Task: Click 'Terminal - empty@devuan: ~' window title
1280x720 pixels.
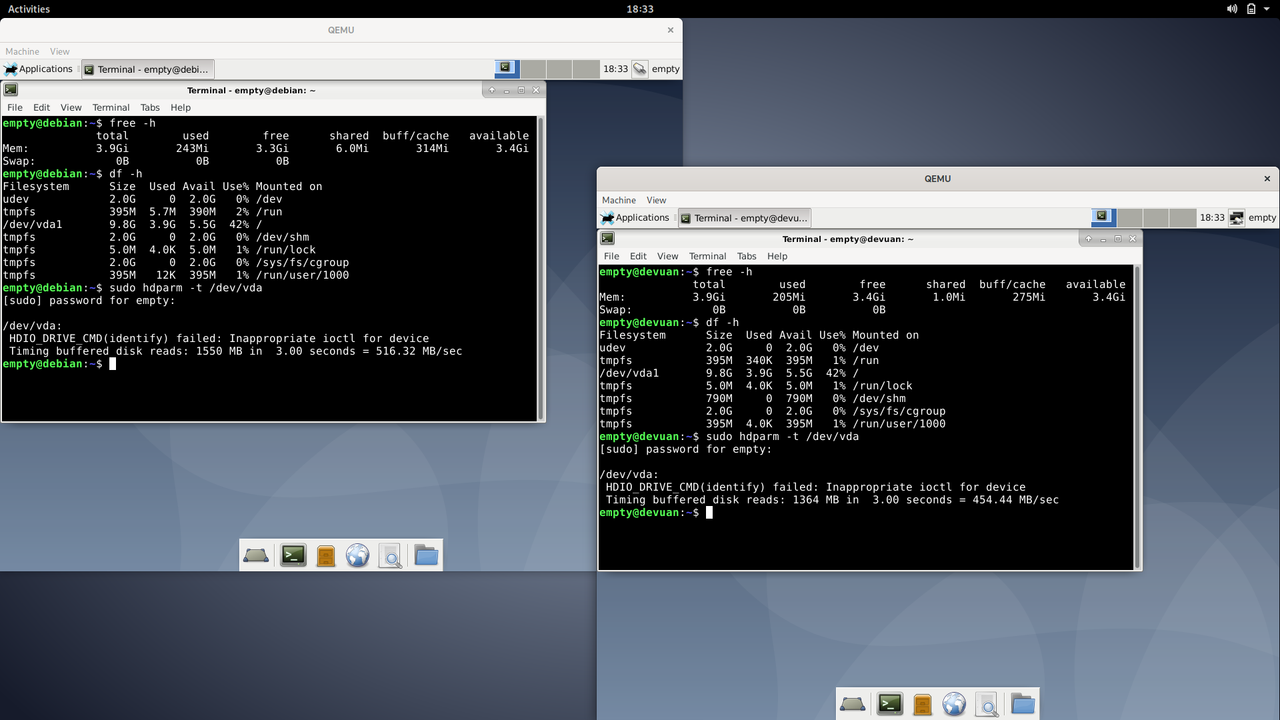Action: coord(848,239)
